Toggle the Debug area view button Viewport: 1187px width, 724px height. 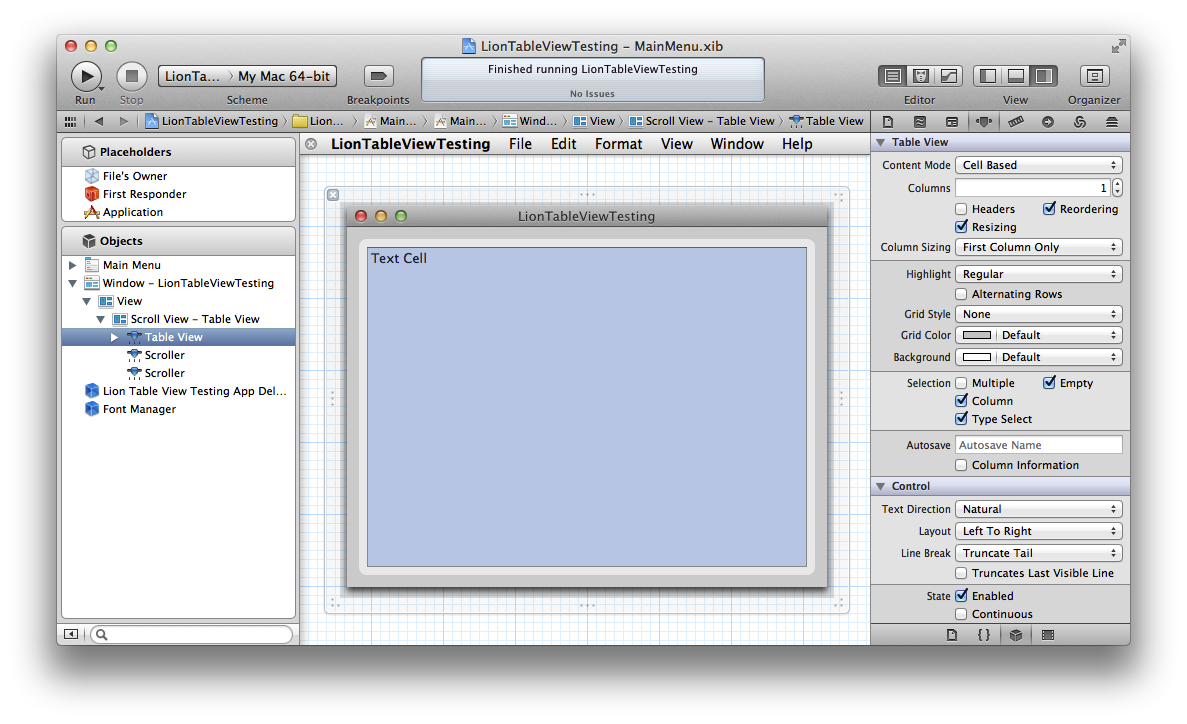1016,76
